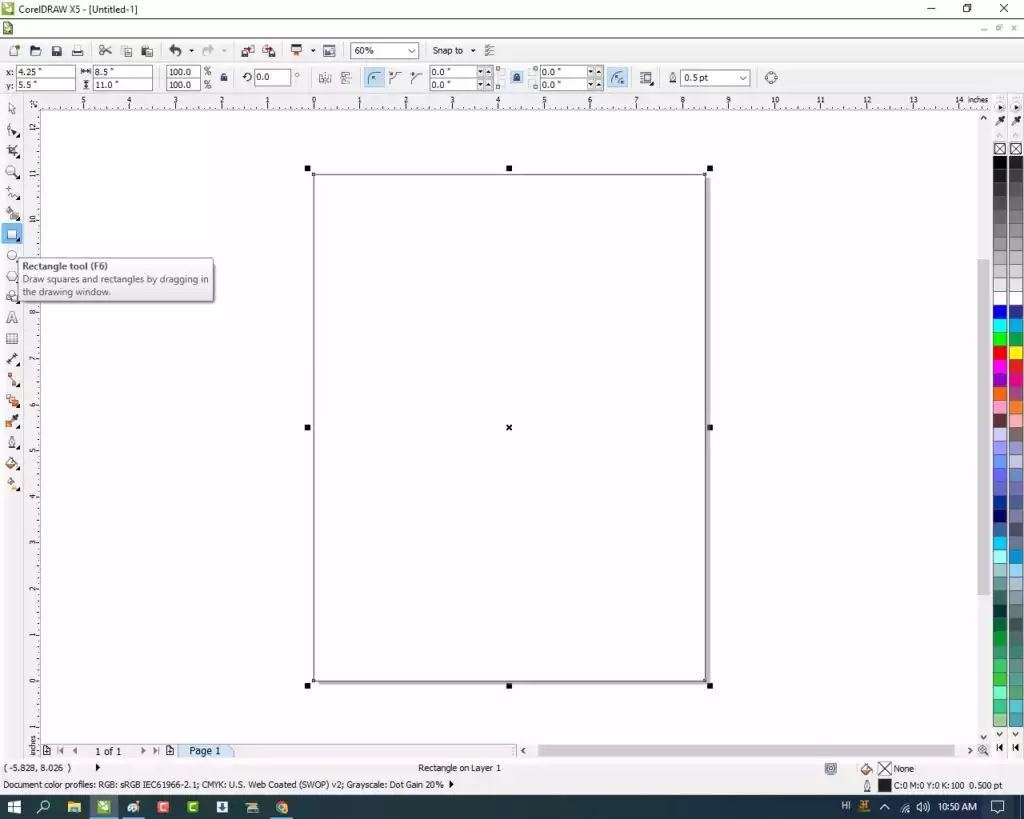
Task: Pick the black palette swatch
Action: (x=999, y=162)
